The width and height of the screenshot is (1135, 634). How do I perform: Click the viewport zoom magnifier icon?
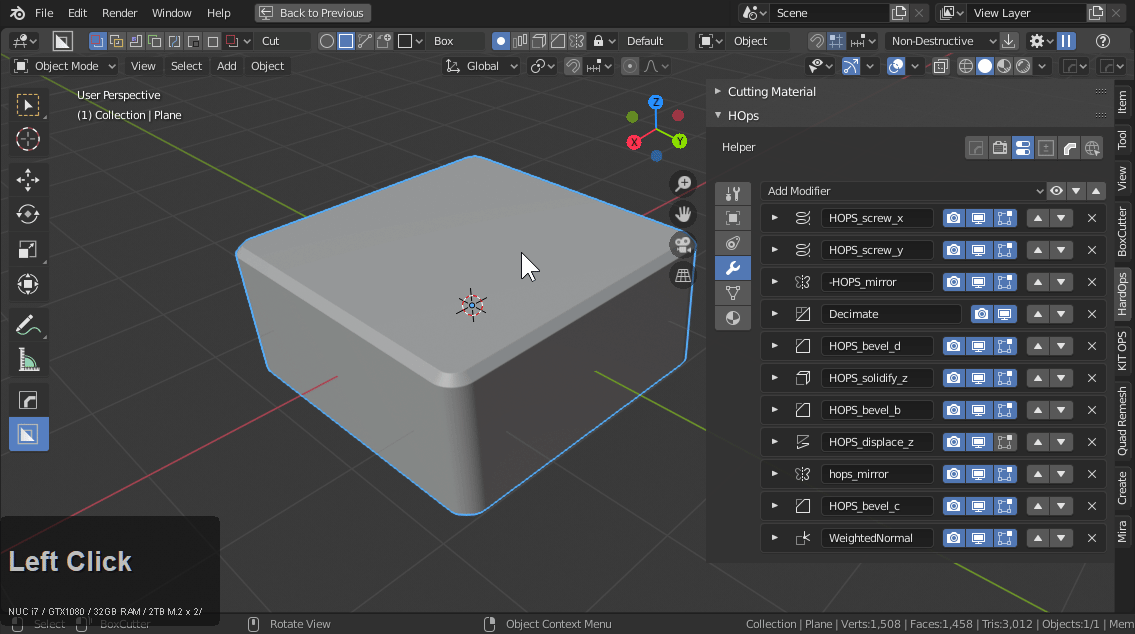coord(682,183)
